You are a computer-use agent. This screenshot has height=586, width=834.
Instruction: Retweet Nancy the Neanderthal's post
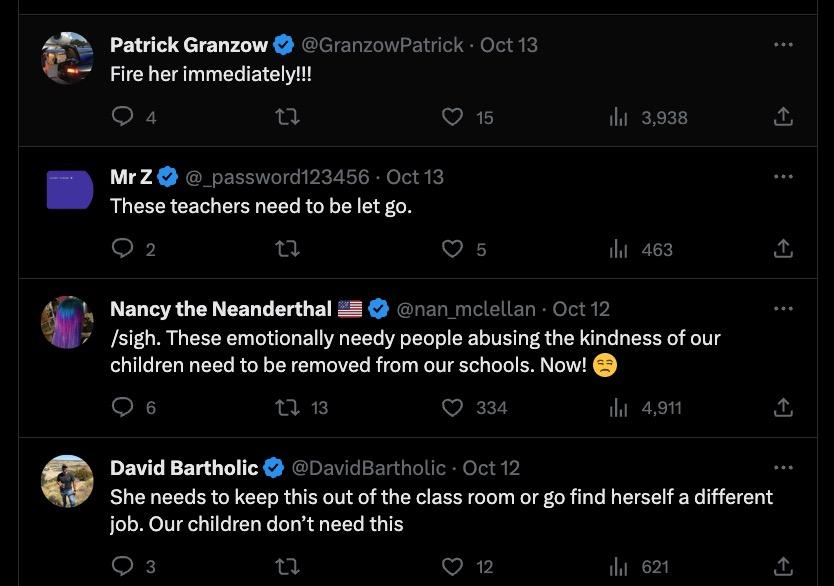pyautogui.click(x=288, y=407)
